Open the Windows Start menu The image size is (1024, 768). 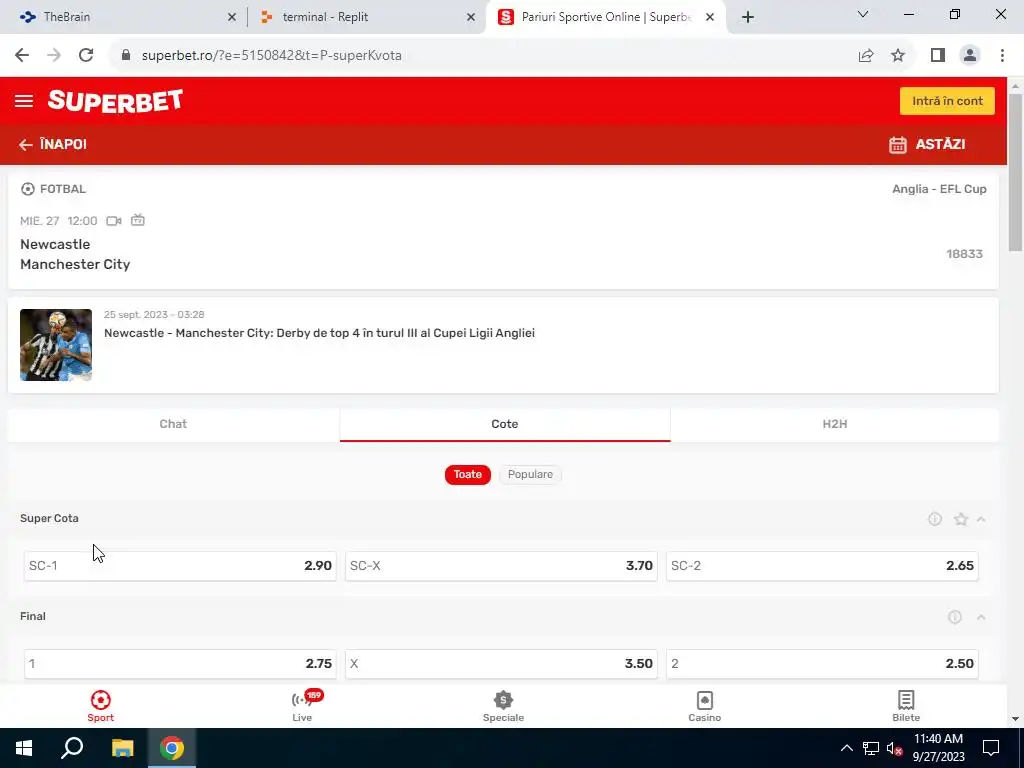coord(24,748)
